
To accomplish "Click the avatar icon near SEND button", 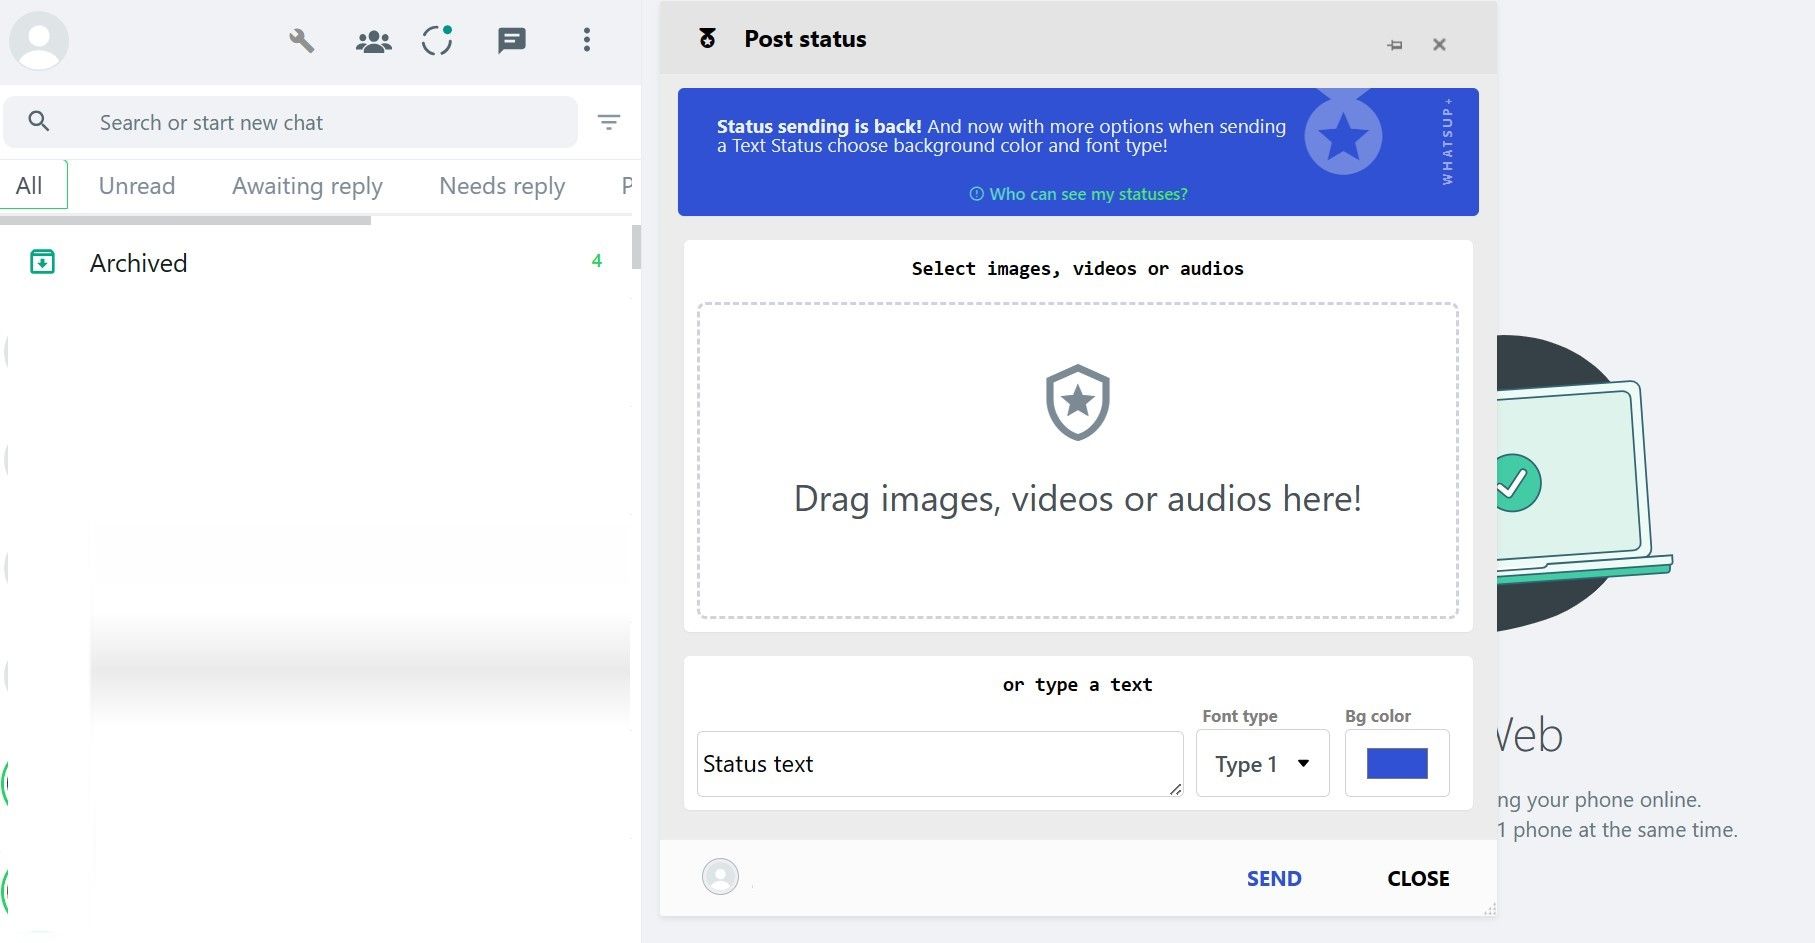I will pos(720,877).
